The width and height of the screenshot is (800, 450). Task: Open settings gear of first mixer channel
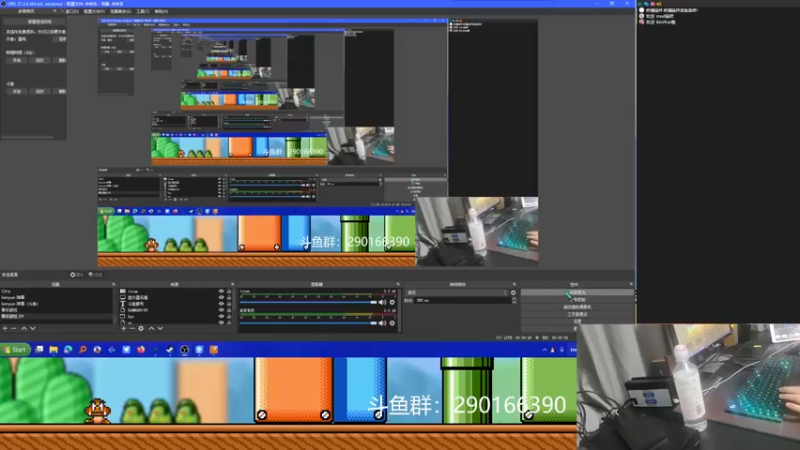pyautogui.click(x=392, y=303)
